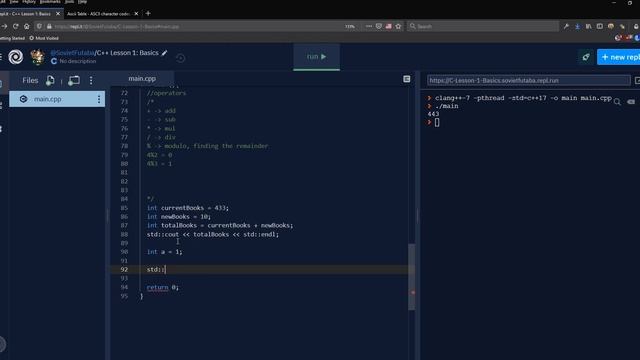The image size is (640, 360).
Task: Open the Tools menu
Action: click(x=69, y=2)
